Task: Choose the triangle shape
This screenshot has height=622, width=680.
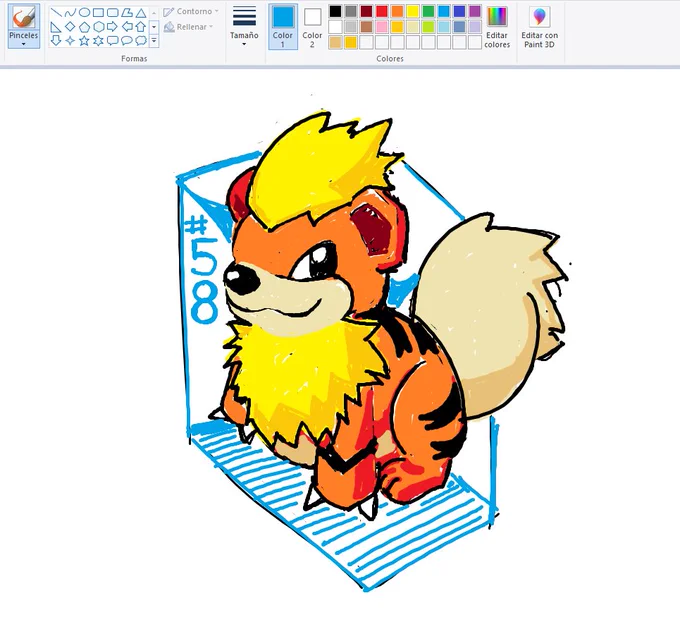Action: 141,13
